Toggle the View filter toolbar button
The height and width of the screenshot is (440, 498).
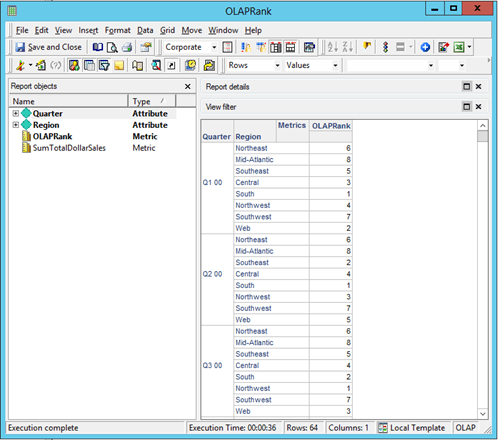coord(104,65)
